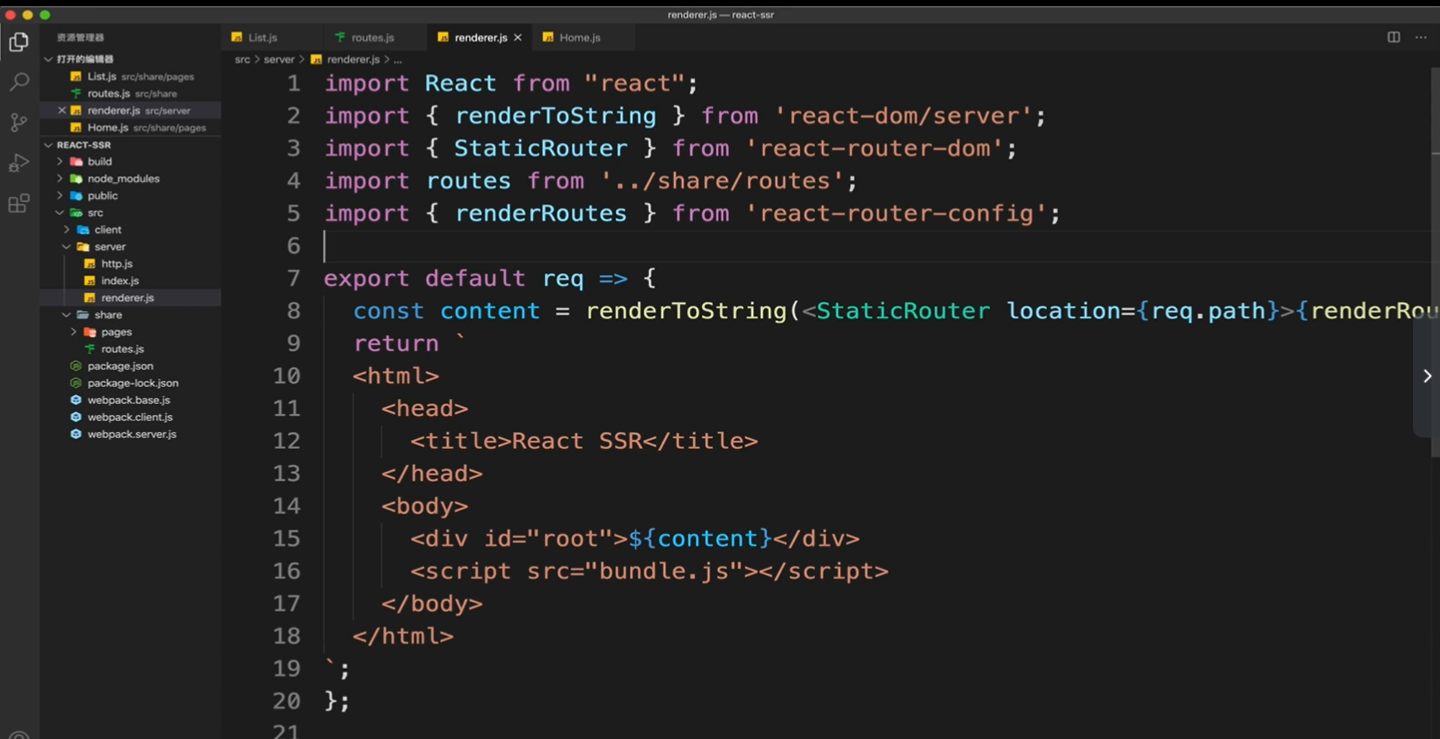Viewport: 1440px width, 739px height.
Task: Click server in the breadcrumb
Action: coord(279,60)
